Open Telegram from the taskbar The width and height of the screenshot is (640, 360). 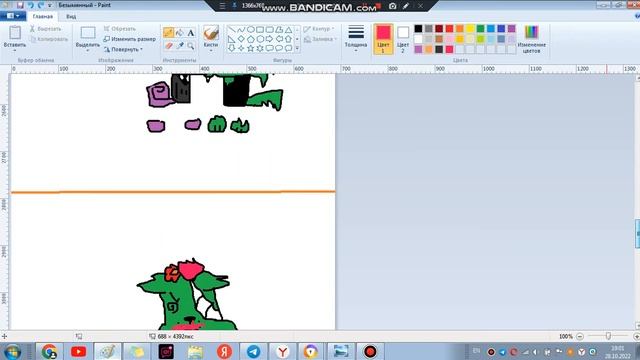coord(253,351)
